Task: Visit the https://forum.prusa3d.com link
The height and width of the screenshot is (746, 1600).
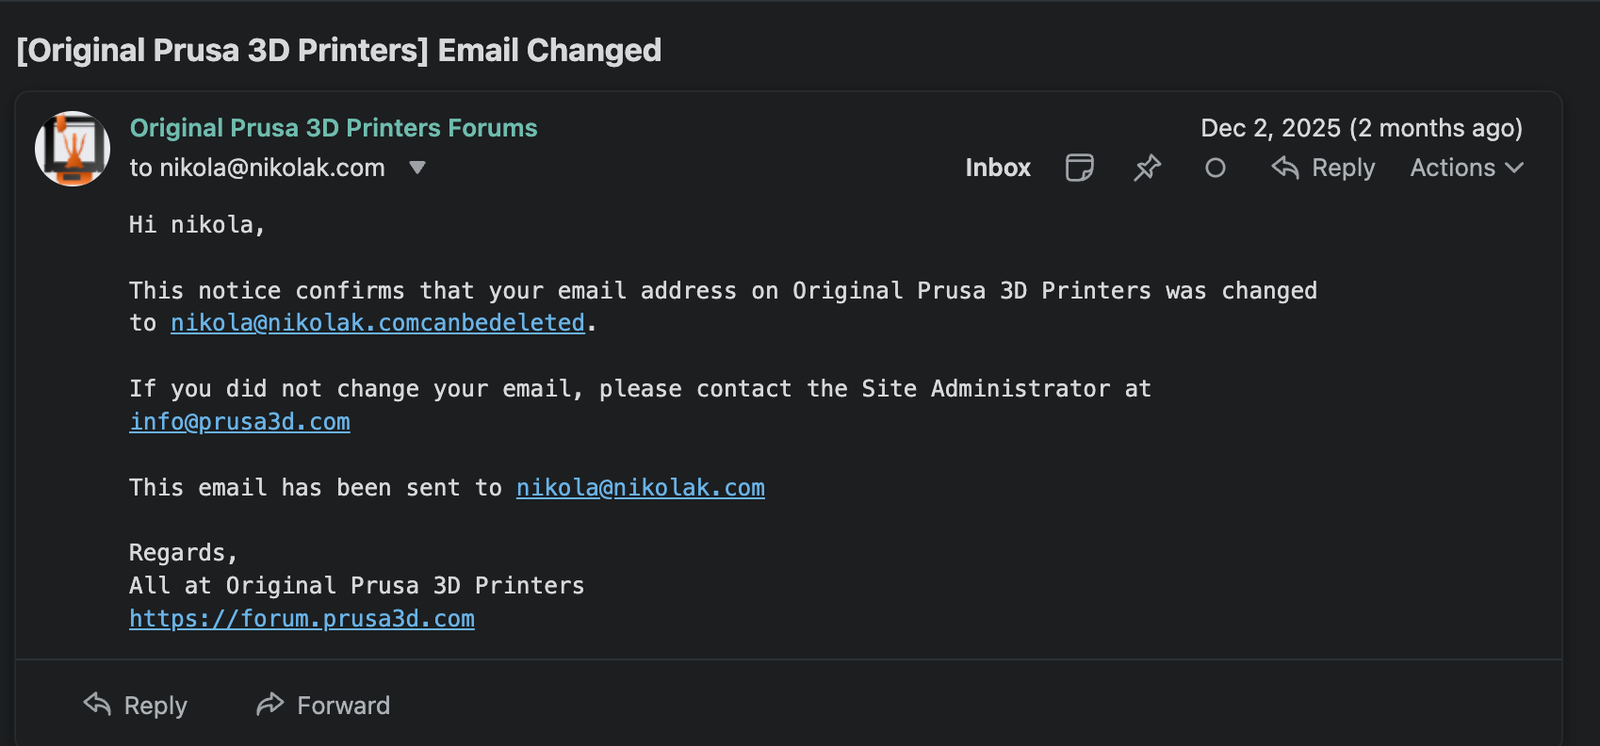Action: pos(302,619)
